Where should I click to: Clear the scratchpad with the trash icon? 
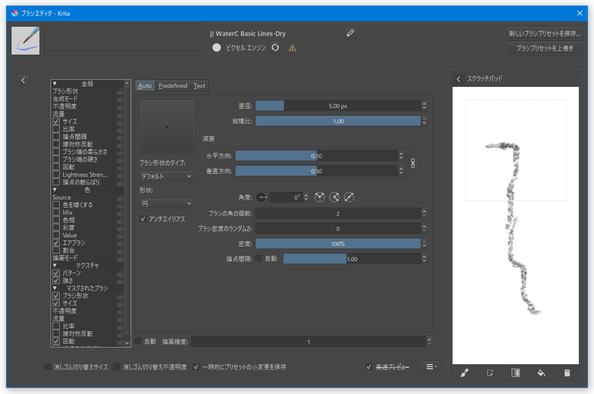567,373
